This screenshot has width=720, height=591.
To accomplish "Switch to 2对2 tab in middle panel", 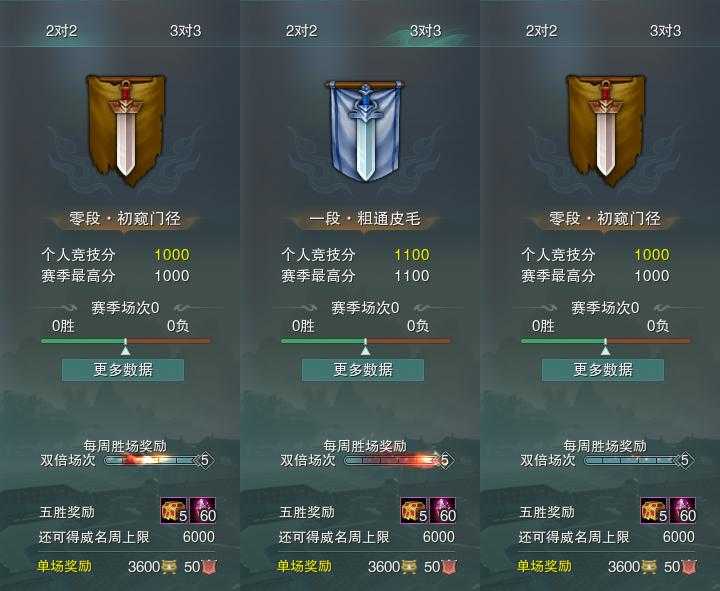I will [301, 31].
